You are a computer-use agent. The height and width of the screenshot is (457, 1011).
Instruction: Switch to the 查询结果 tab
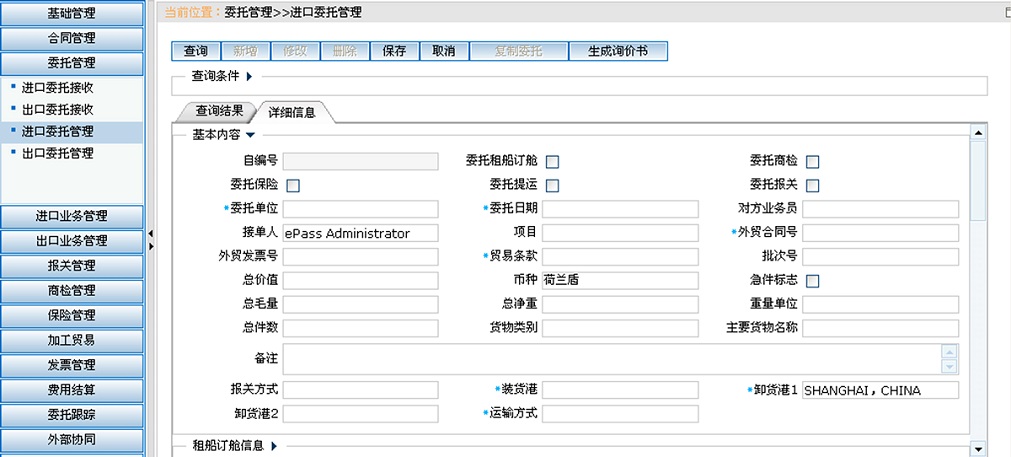coord(217,111)
